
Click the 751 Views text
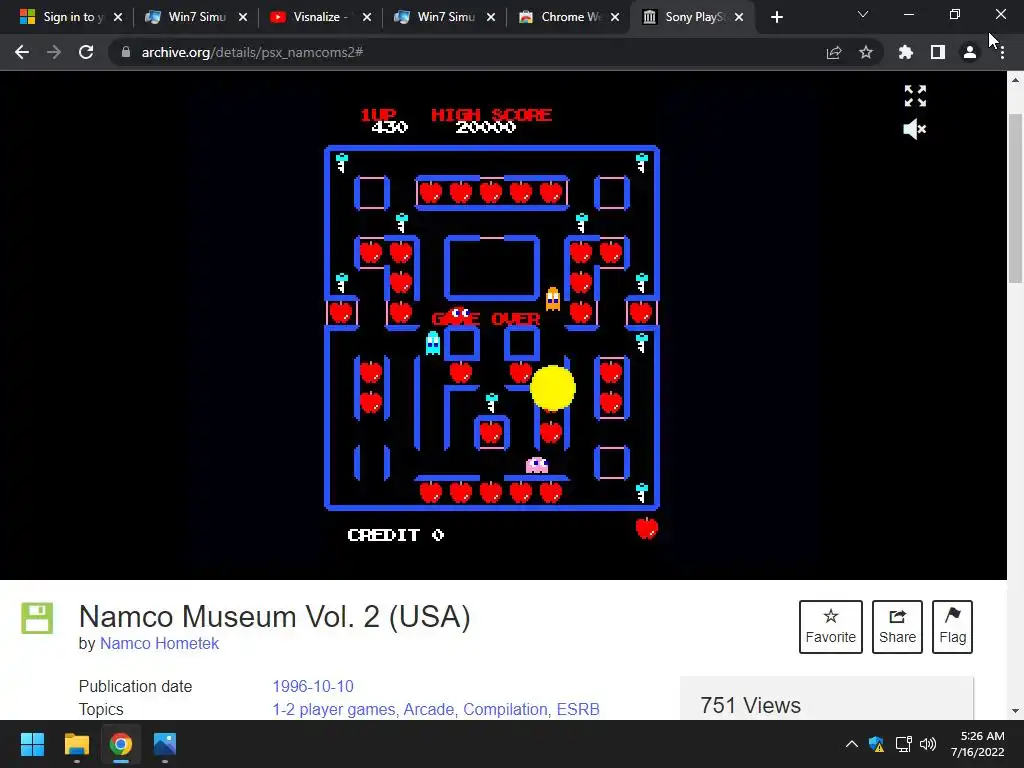(x=750, y=705)
